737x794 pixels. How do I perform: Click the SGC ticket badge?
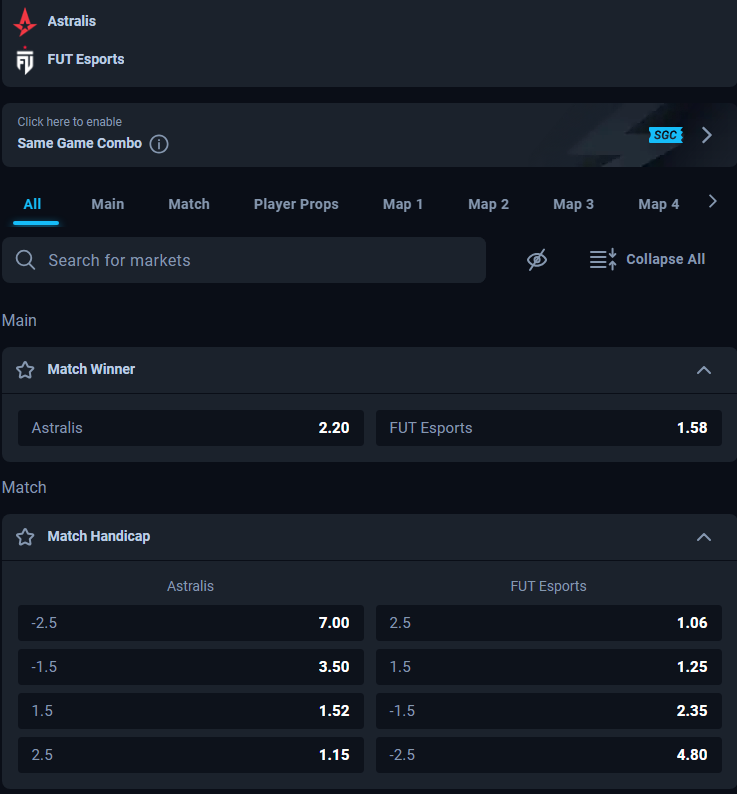click(666, 135)
